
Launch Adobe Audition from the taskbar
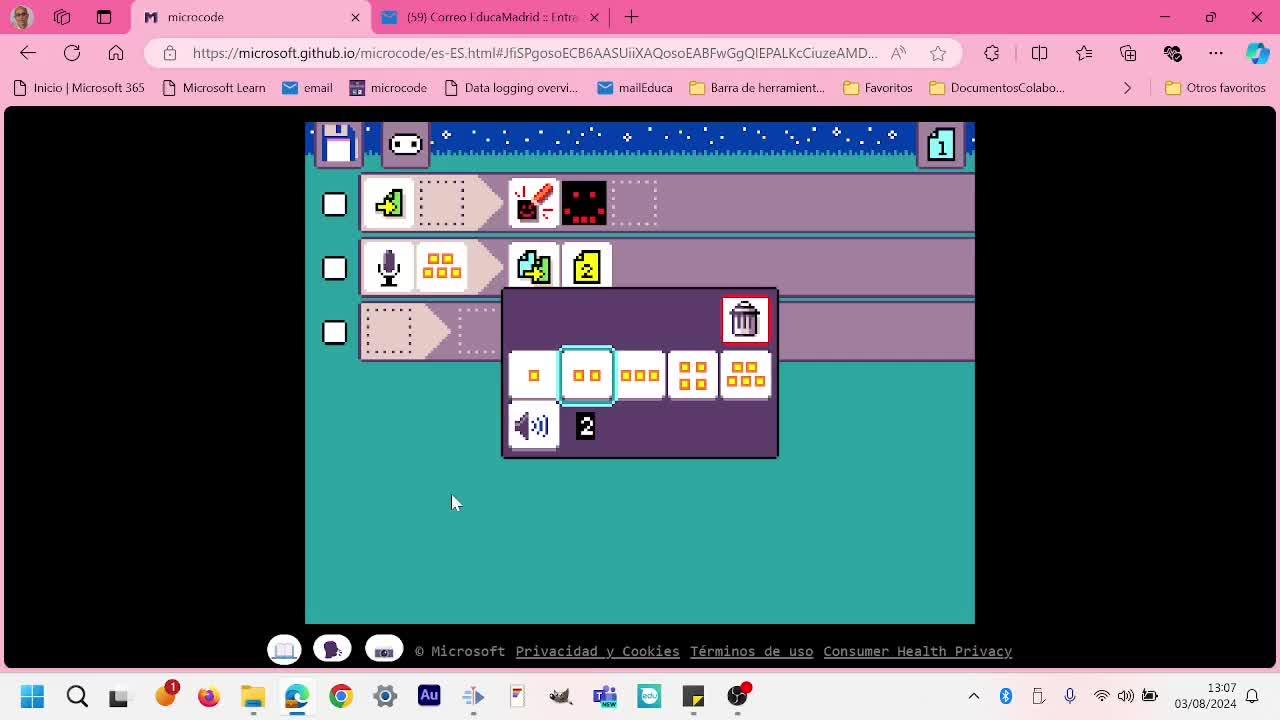pyautogui.click(x=429, y=696)
